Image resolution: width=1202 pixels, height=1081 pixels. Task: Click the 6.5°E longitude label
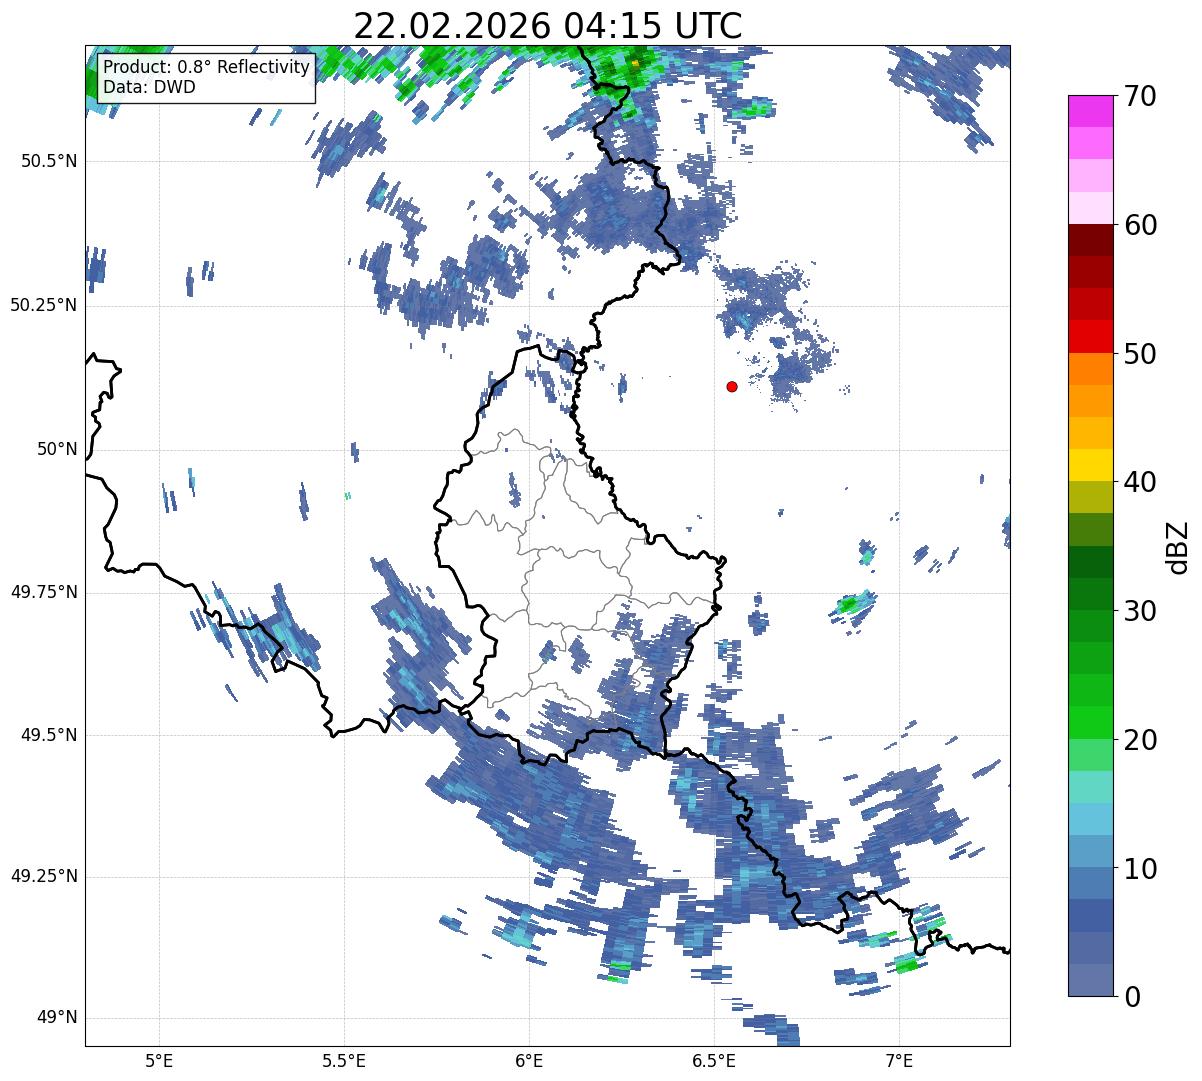(x=714, y=1060)
